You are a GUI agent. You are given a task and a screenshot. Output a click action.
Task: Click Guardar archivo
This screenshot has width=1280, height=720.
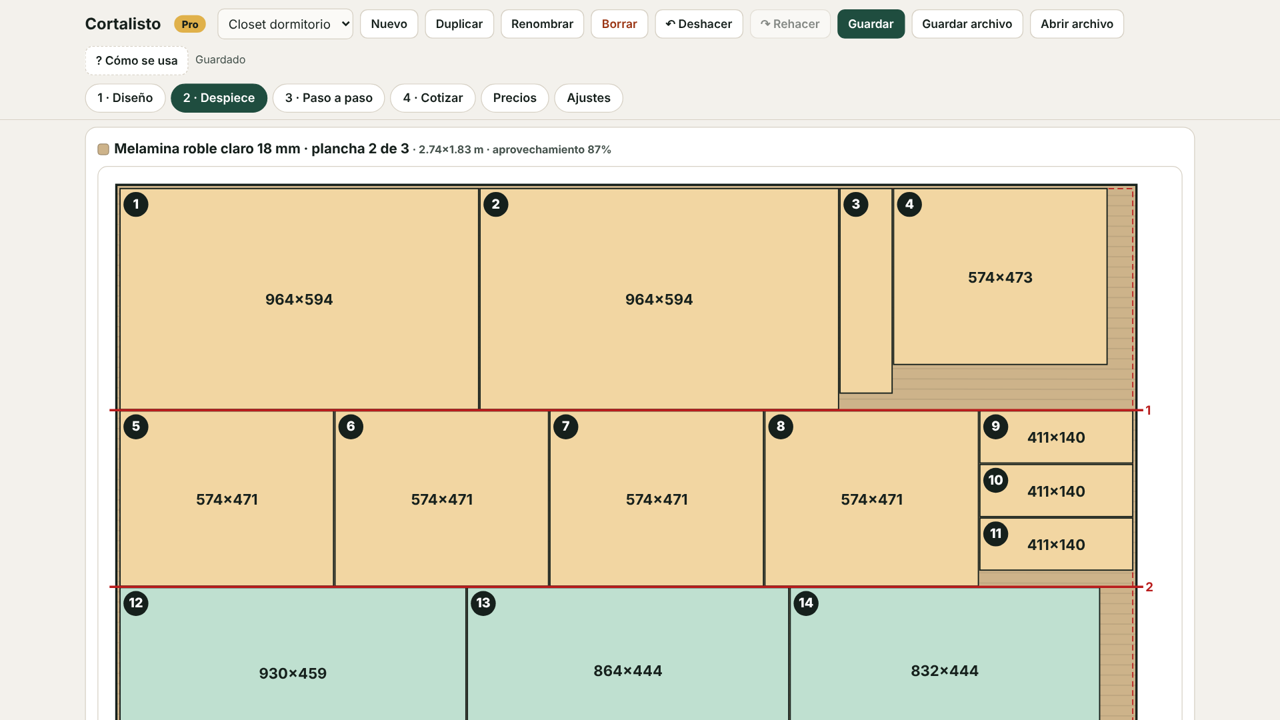(967, 24)
